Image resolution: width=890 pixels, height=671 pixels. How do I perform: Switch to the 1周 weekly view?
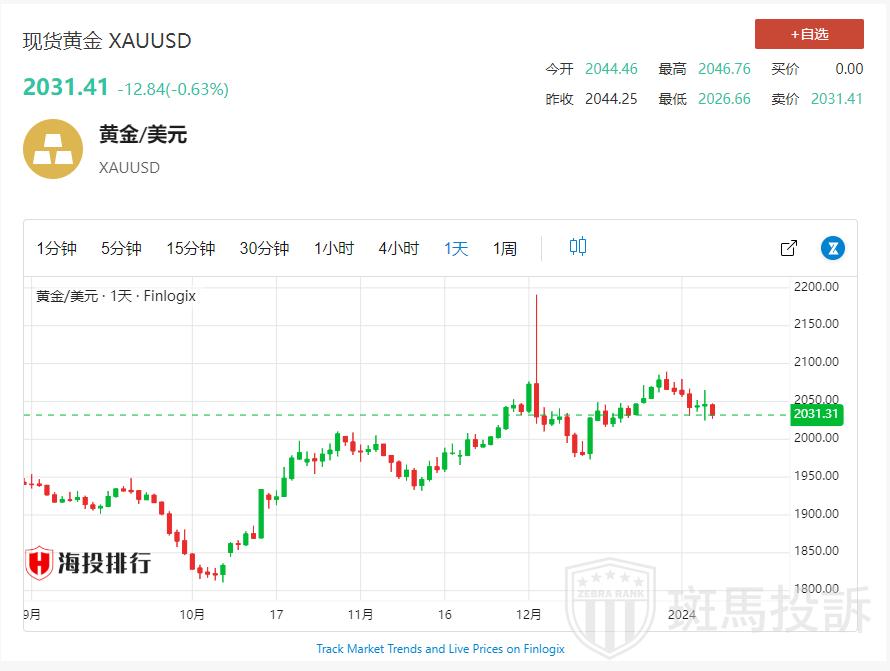tap(504, 249)
